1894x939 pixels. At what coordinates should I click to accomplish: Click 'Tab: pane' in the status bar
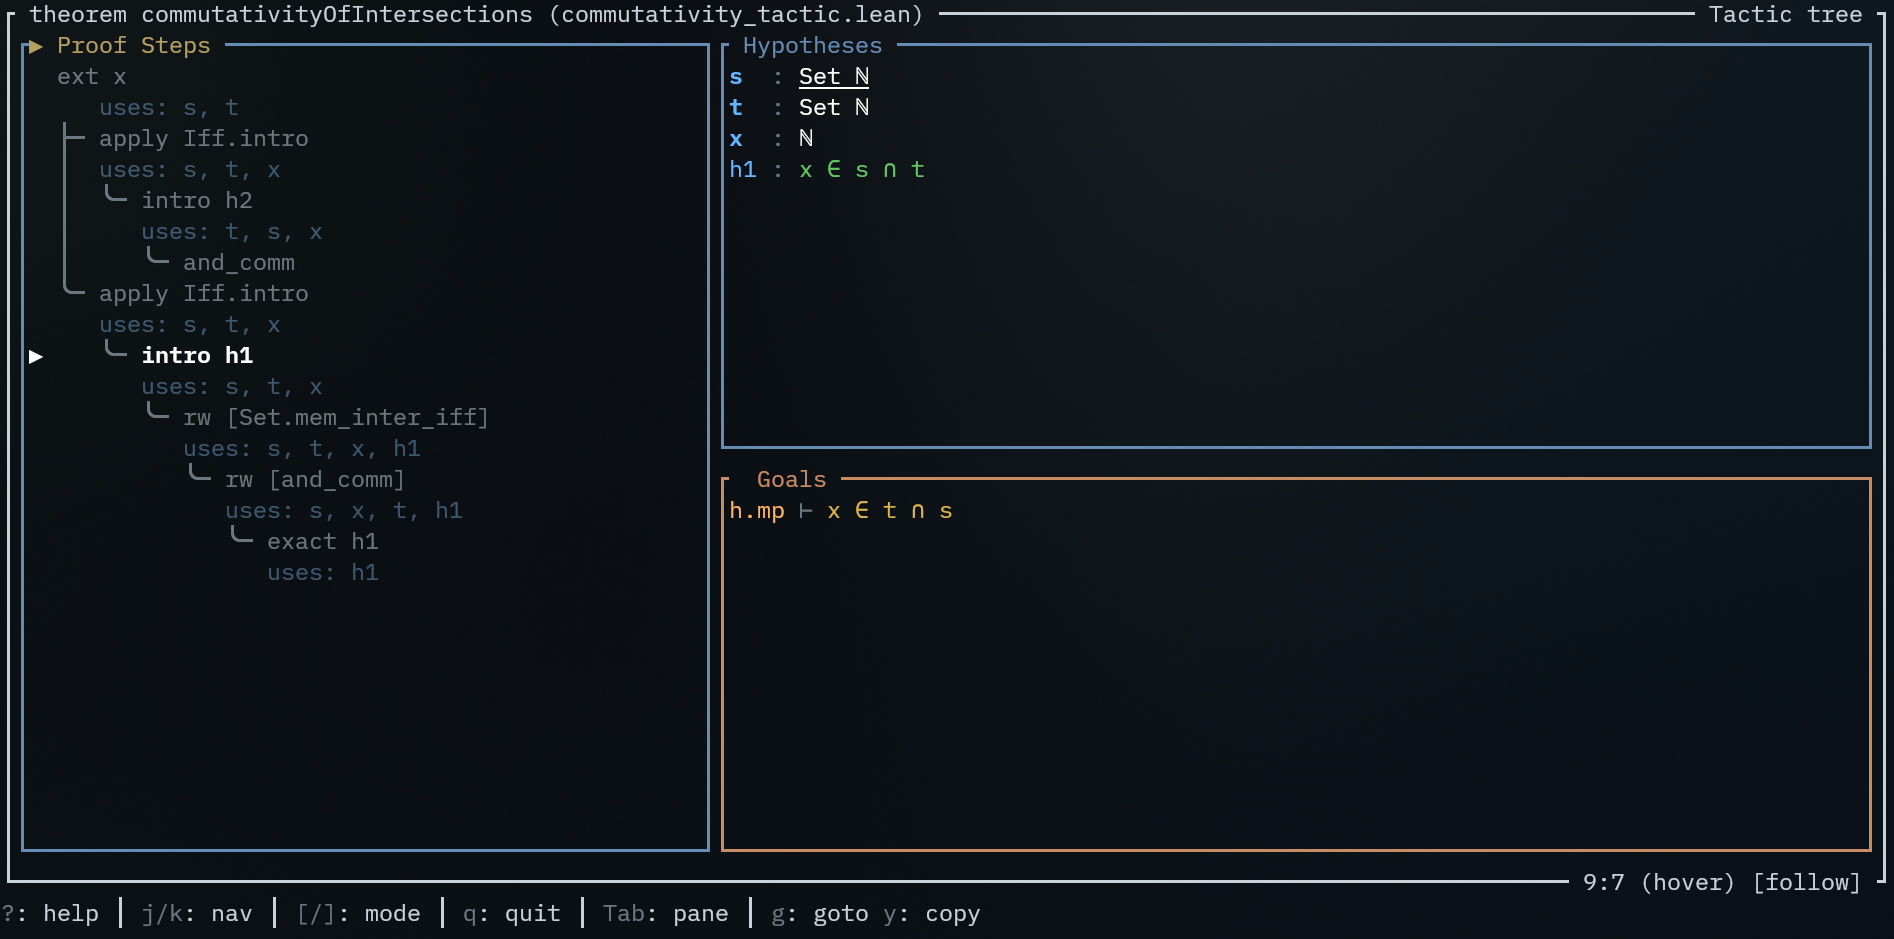pos(665,913)
